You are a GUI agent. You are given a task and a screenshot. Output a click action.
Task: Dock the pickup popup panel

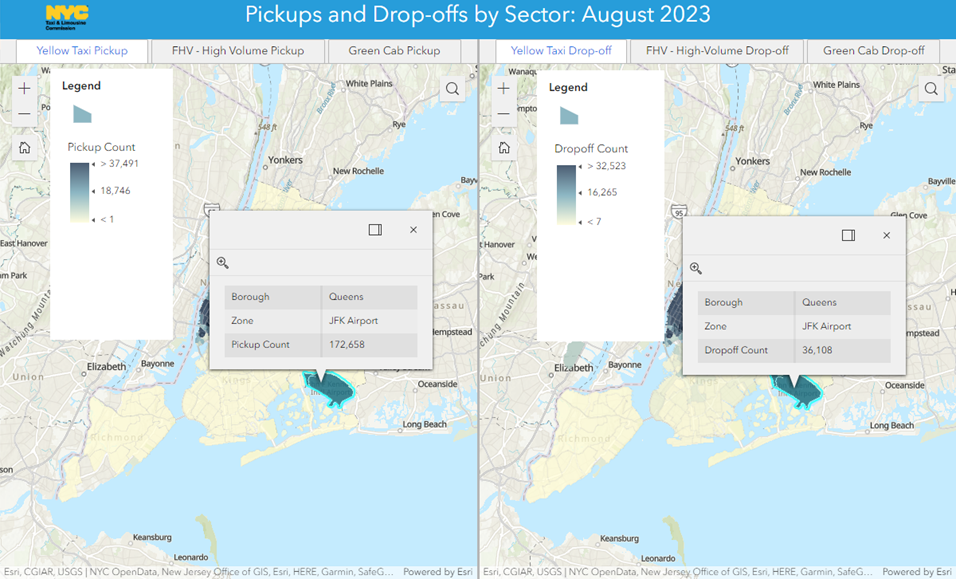pyautogui.click(x=375, y=230)
